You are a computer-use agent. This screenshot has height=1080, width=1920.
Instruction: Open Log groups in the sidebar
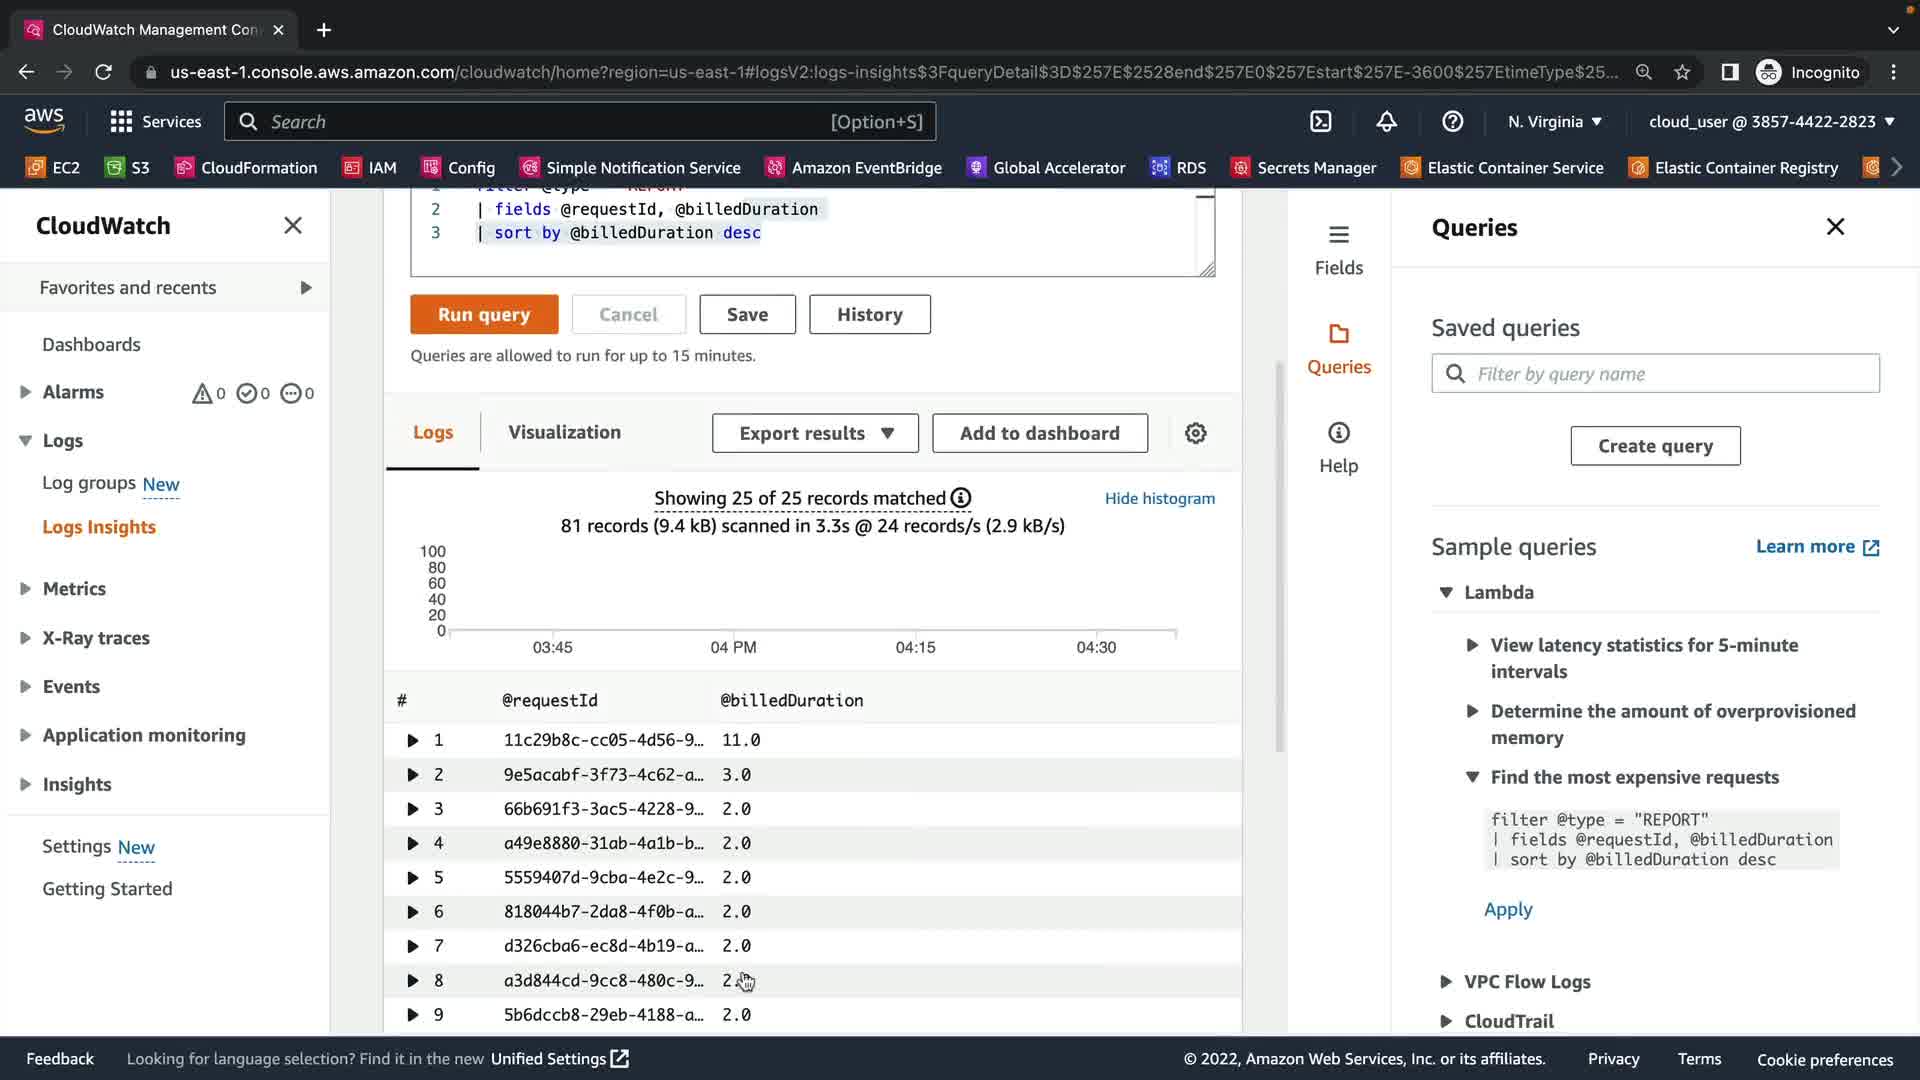89,483
